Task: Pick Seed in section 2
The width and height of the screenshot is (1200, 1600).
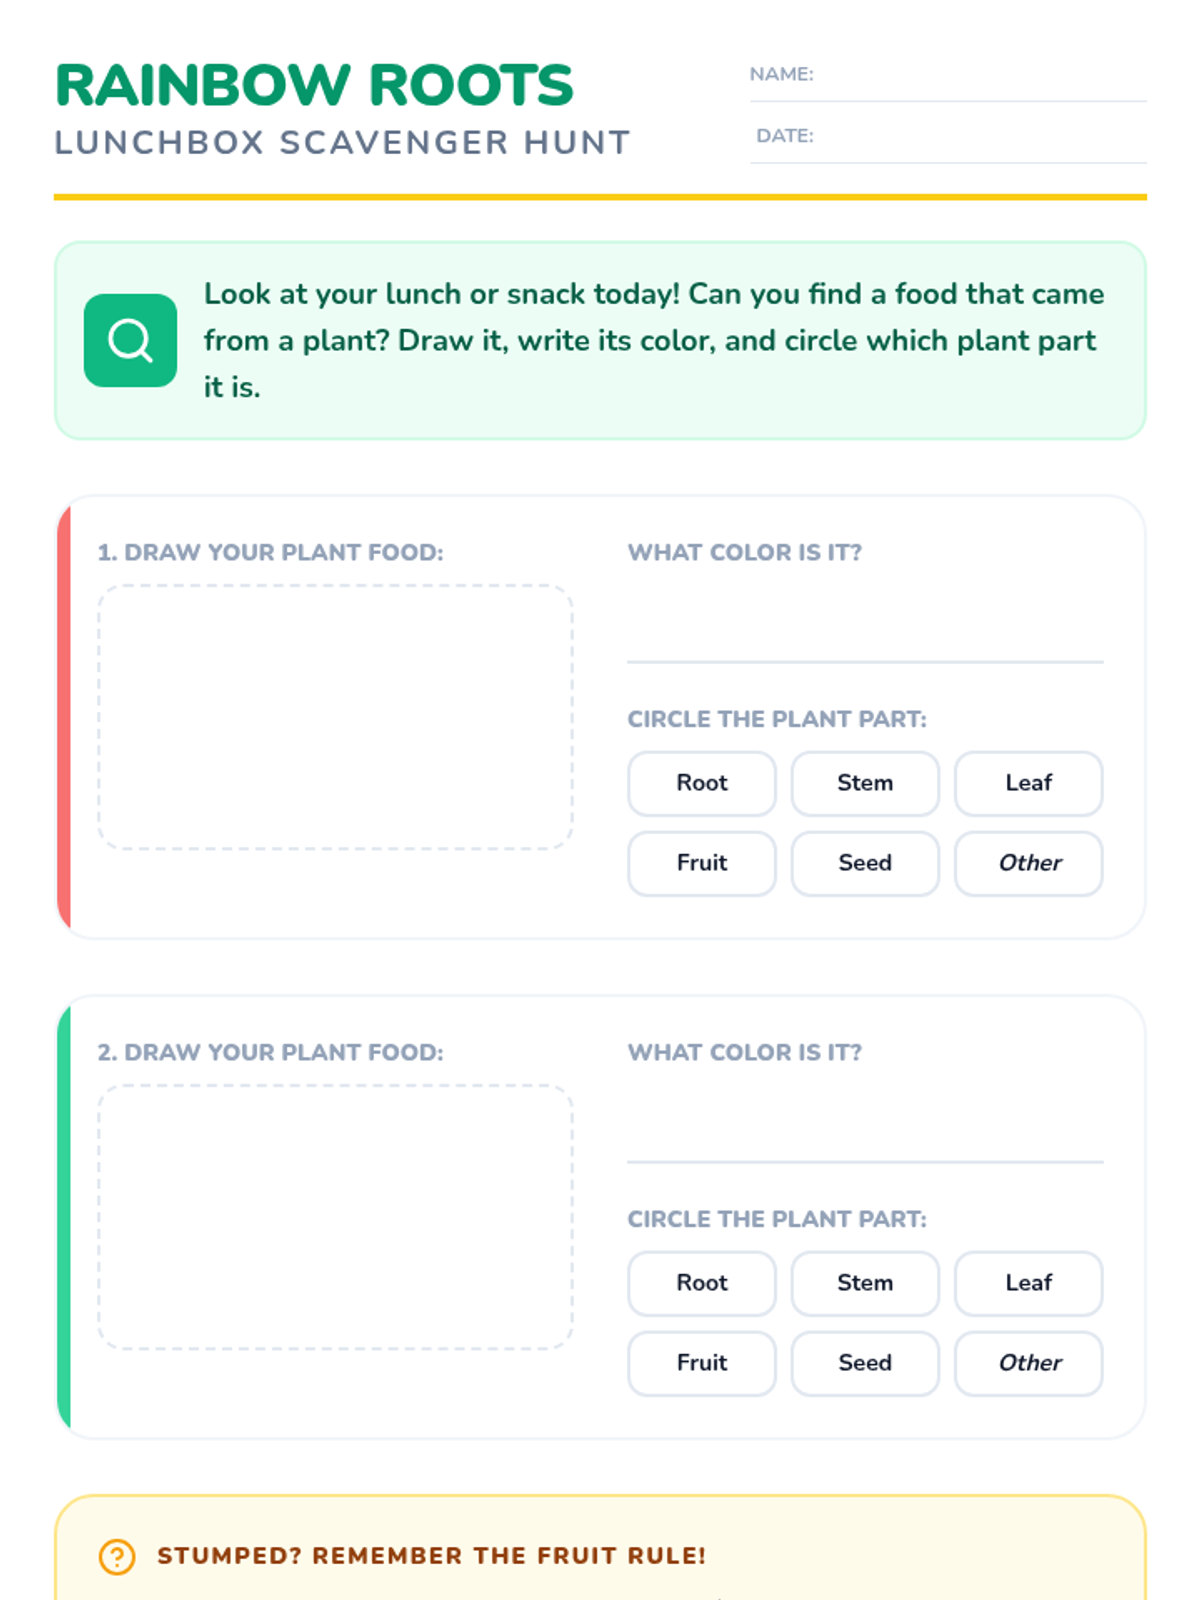Action: [x=865, y=1363]
